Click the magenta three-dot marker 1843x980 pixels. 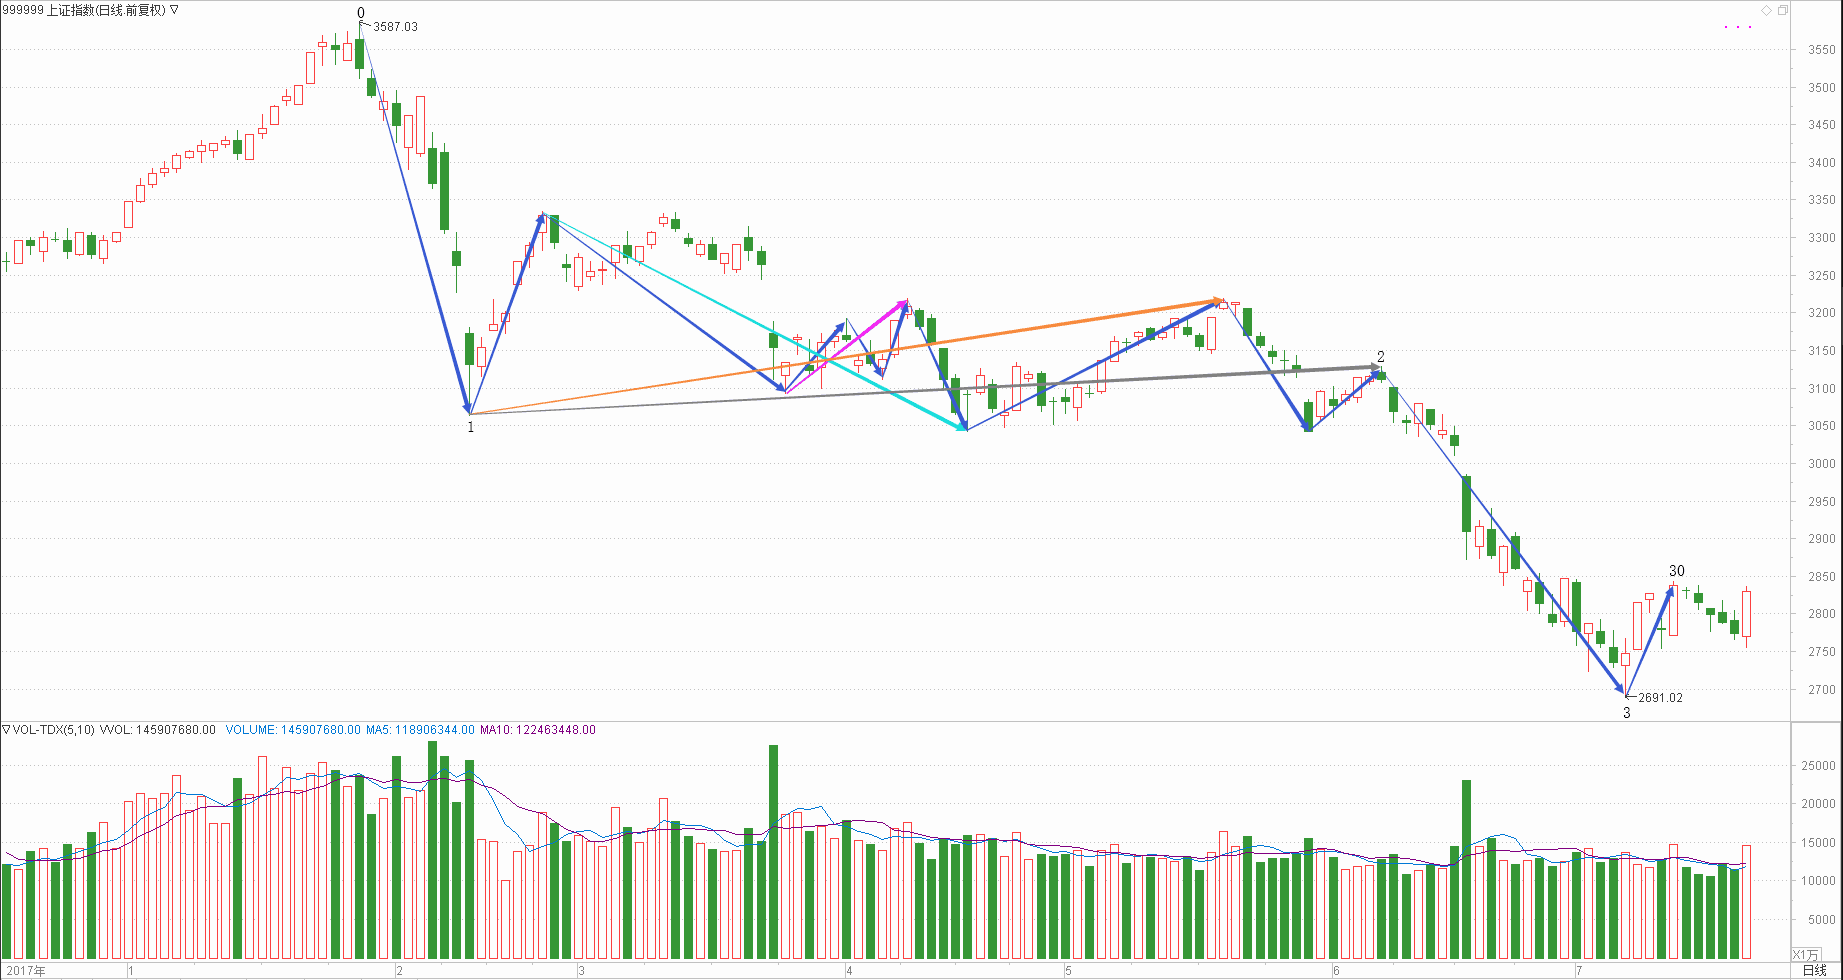pyautogui.click(x=1738, y=27)
